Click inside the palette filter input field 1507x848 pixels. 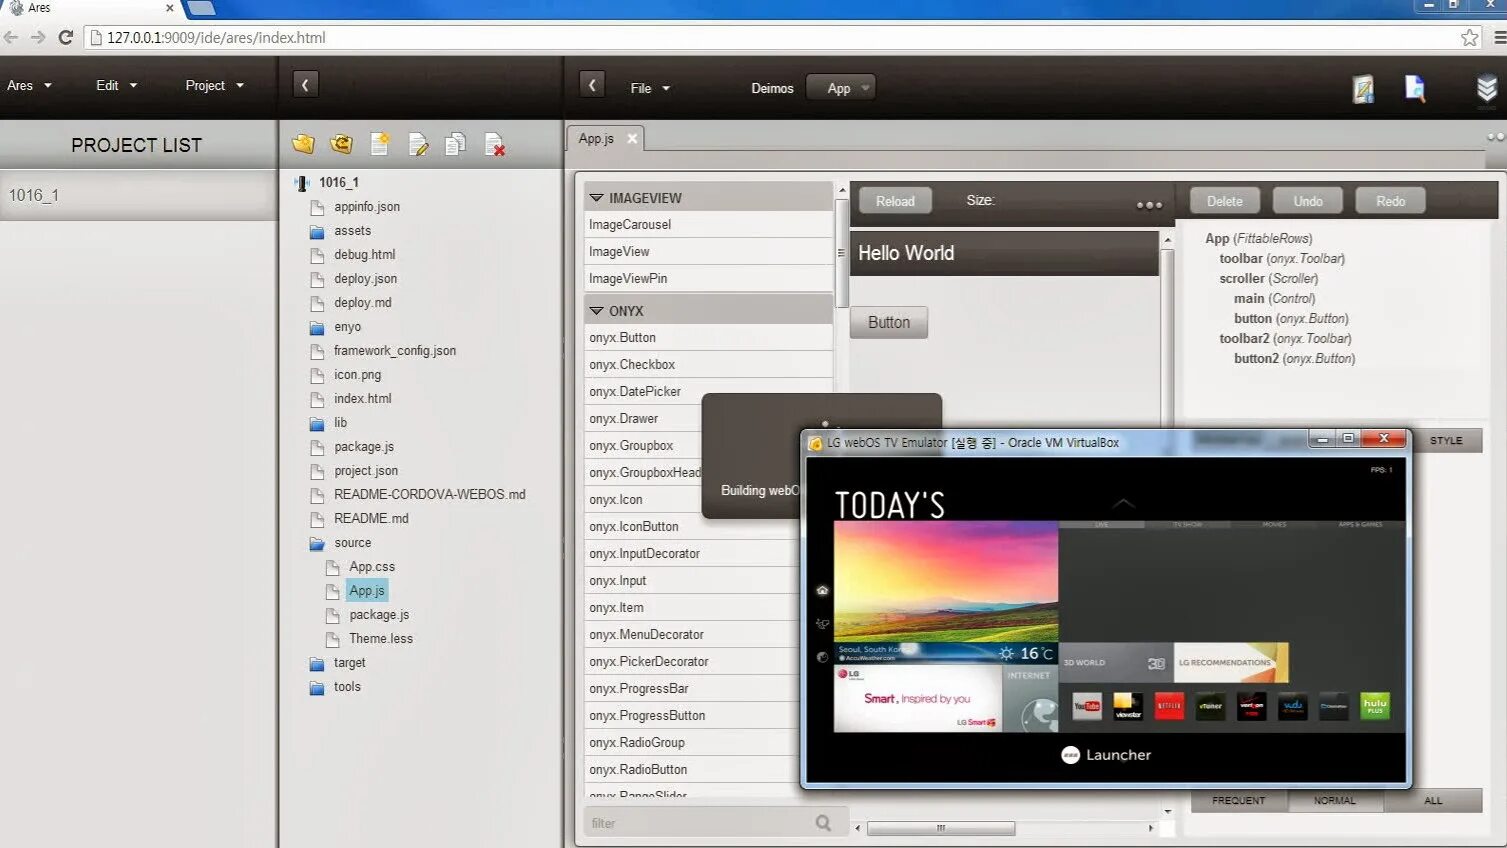(700, 822)
